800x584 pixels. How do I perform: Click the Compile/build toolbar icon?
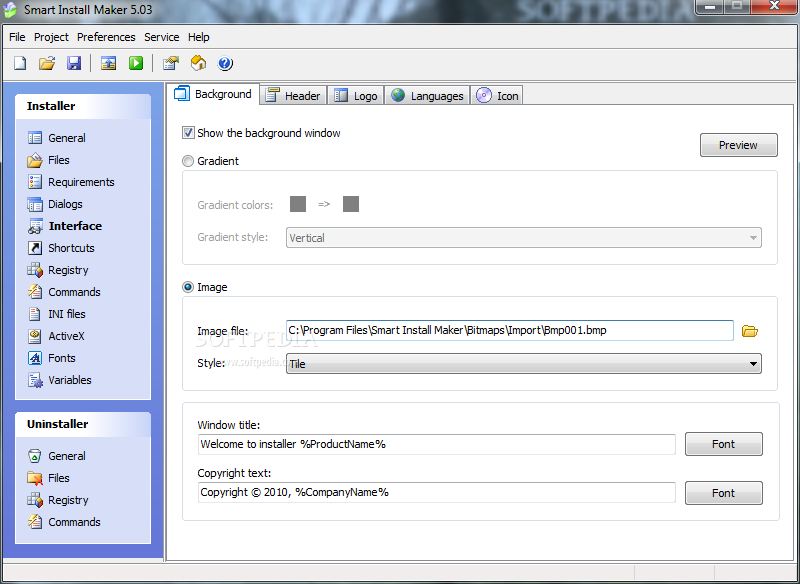tap(108, 63)
